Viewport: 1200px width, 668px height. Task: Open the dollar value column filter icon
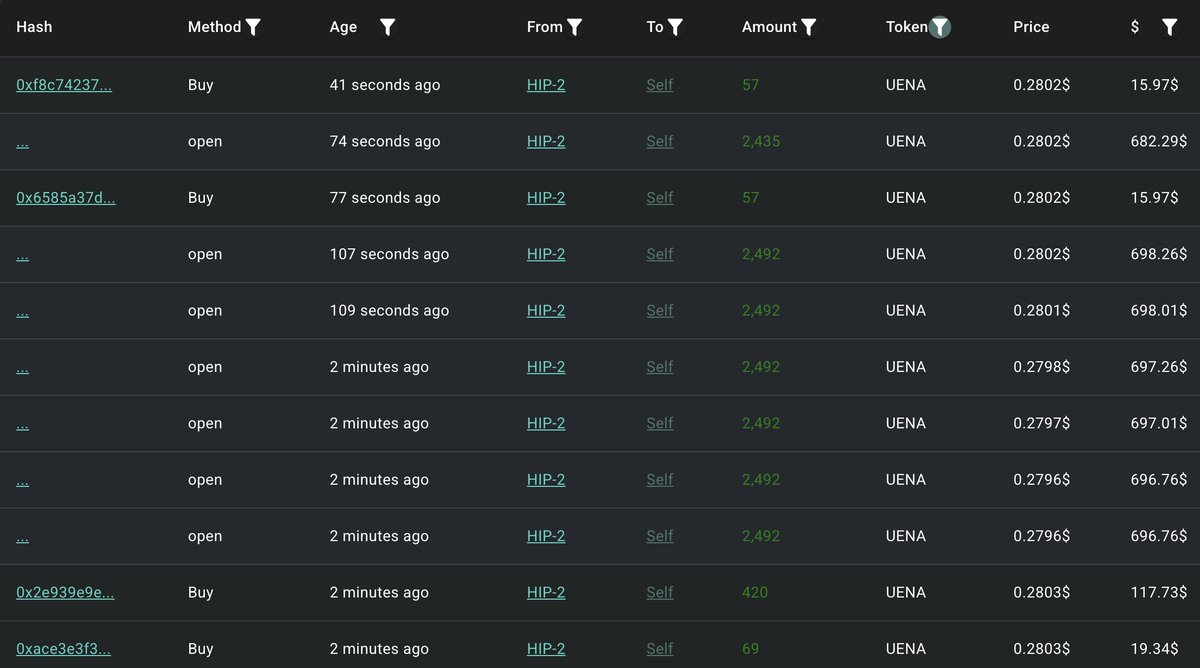pyautogui.click(x=1169, y=27)
